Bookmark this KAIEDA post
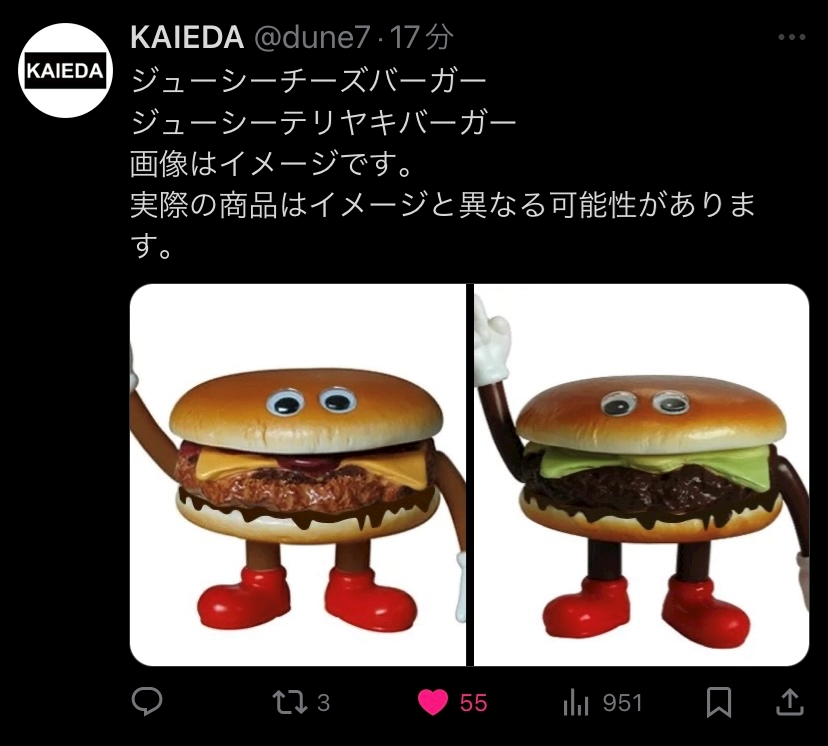The width and height of the screenshot is (828, 746). [x=719, y=702]
